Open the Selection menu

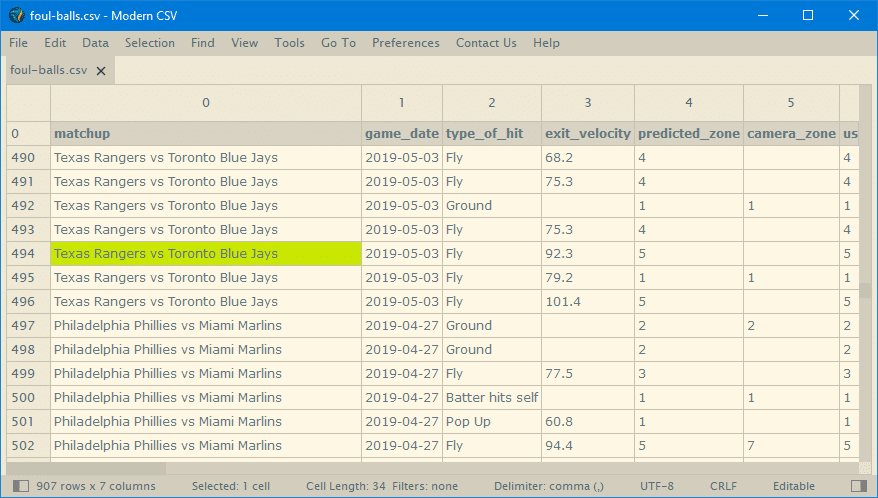coord(150,43)
